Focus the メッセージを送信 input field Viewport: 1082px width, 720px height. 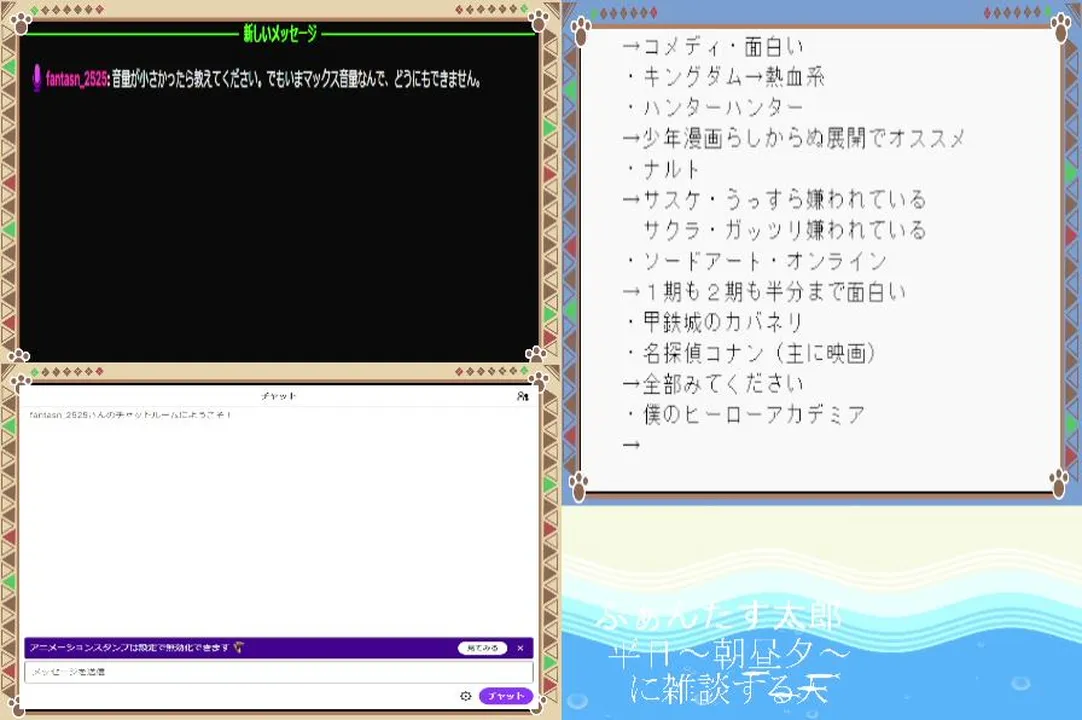[279, 672]
